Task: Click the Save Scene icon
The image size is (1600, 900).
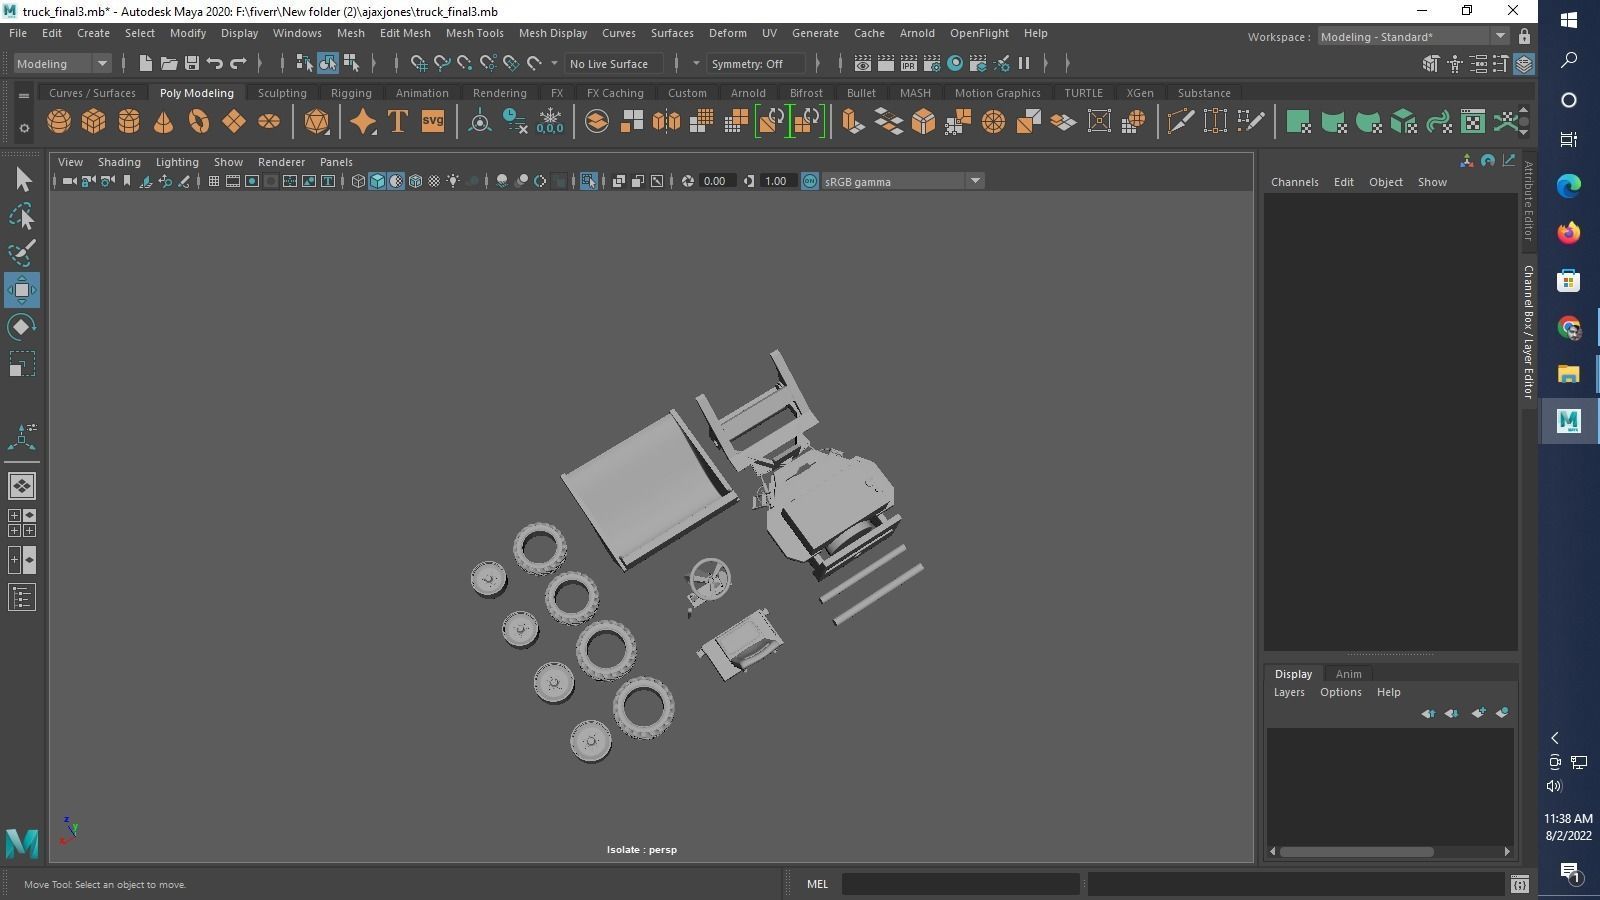Action: tap(192, 64)
